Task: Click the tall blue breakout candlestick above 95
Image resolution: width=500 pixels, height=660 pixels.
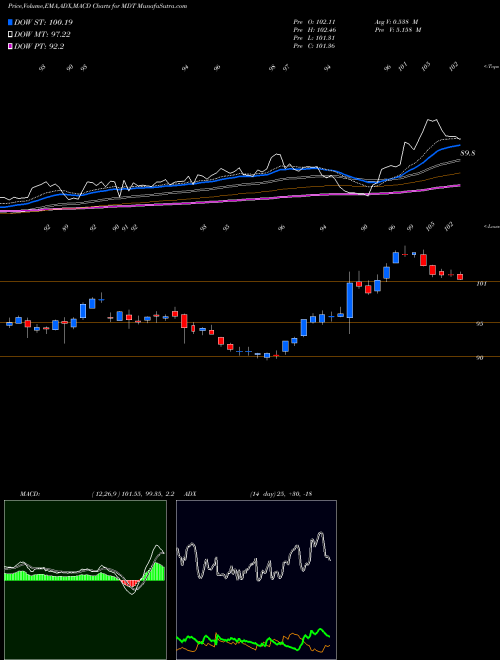Action: point(350,300)
